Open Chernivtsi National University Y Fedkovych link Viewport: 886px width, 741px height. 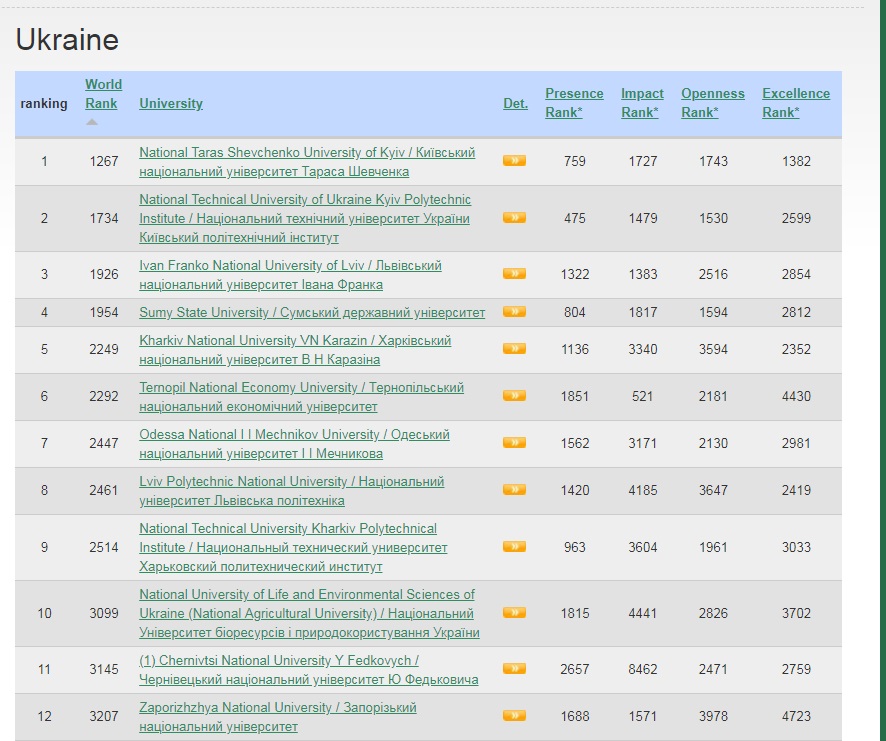(309, 670)
